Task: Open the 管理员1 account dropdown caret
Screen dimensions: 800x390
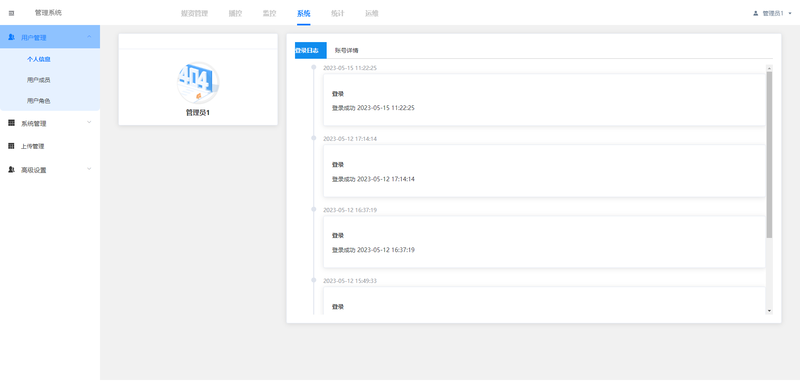Action: [790, 14]
